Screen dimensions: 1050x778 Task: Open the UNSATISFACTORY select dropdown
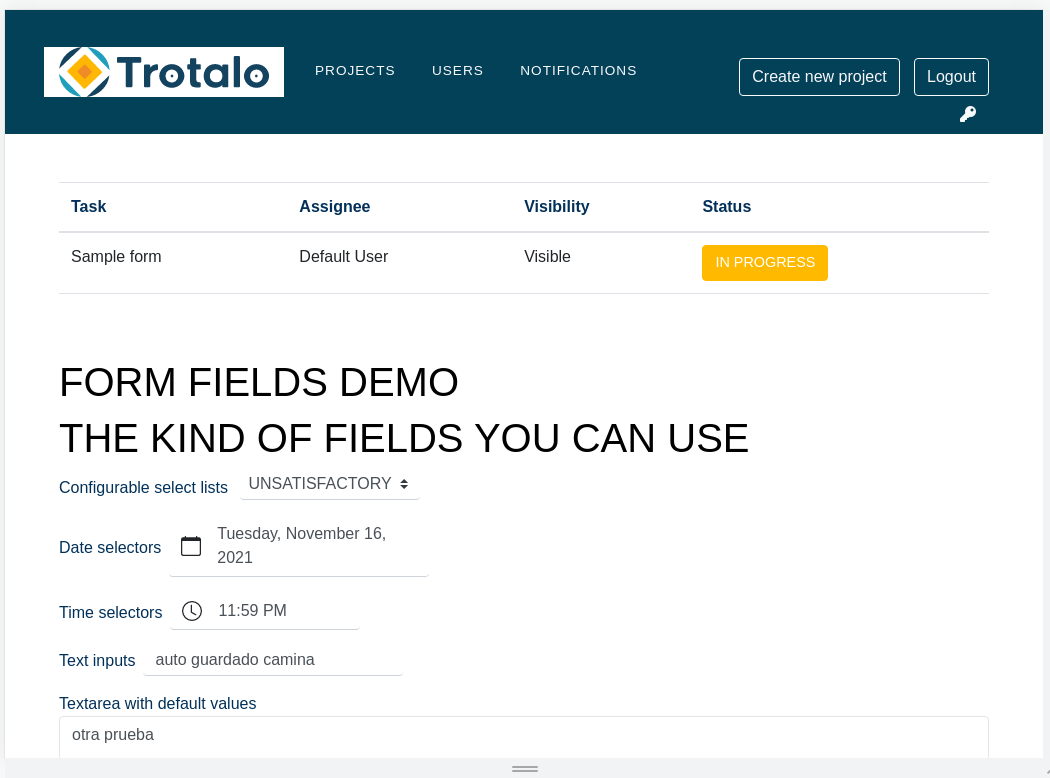[x=329, y=483]
